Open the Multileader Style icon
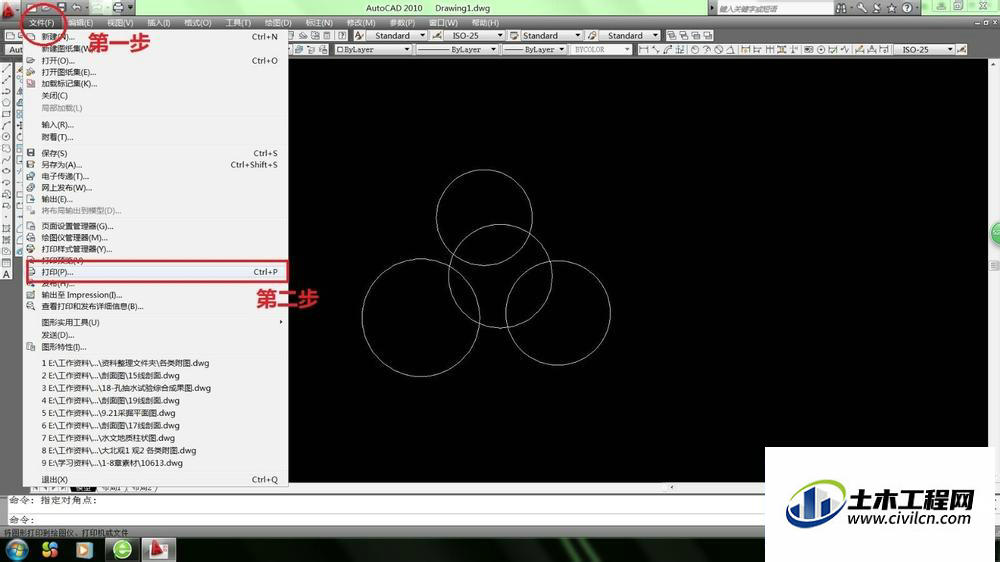 click(x=592, y=36)
